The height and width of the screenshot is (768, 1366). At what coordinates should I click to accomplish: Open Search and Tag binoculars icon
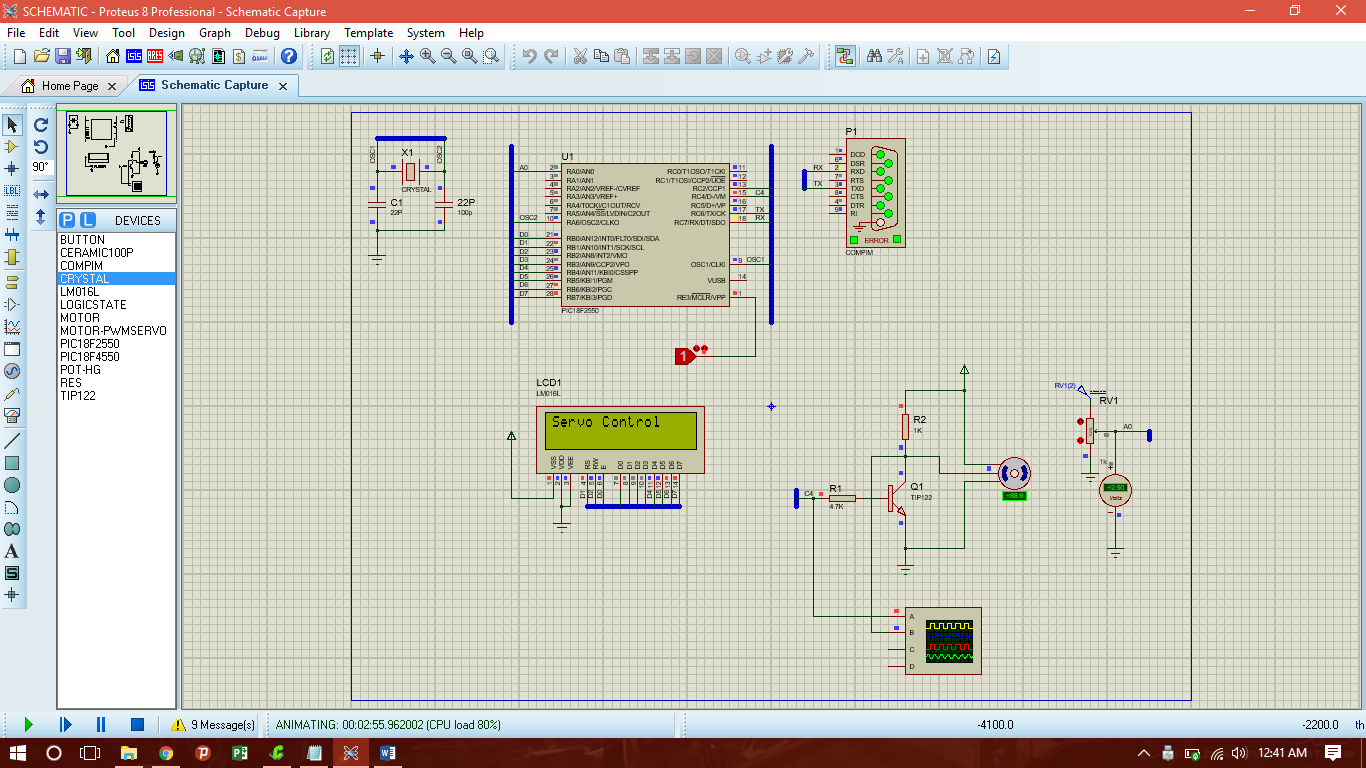pos(874,56)
